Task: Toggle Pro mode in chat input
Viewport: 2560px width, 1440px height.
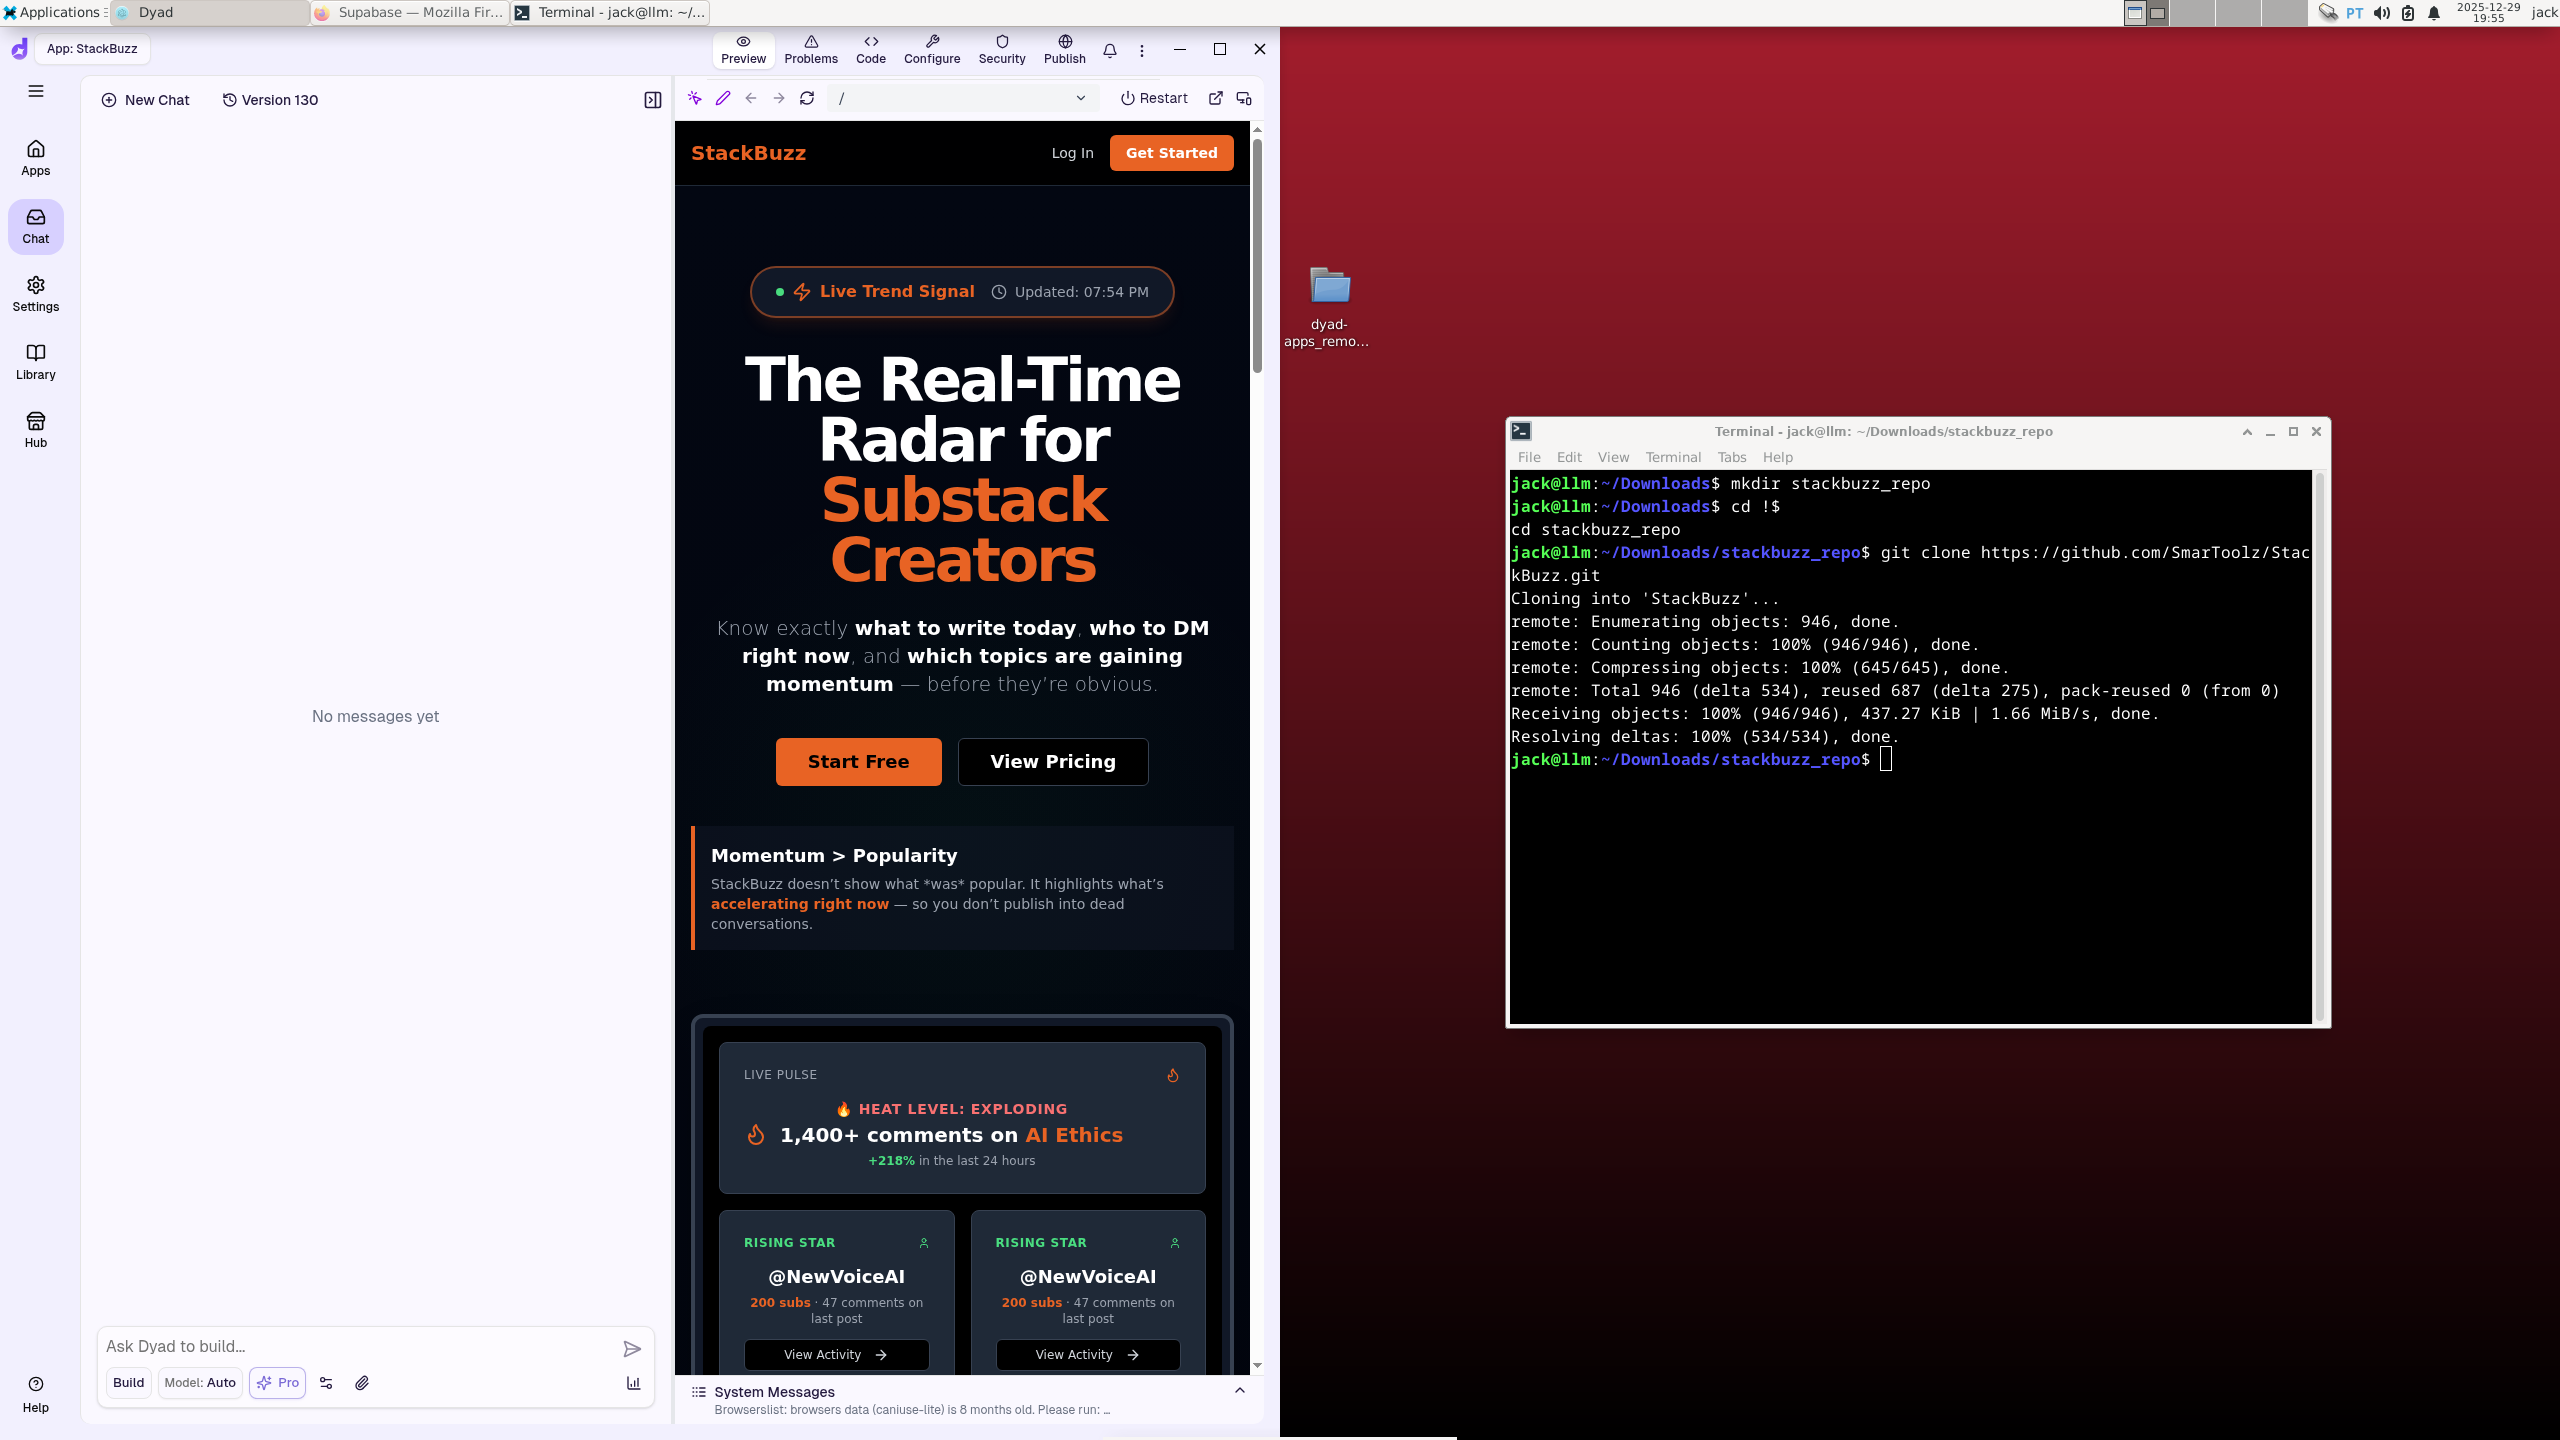Action: point(278,1383)
